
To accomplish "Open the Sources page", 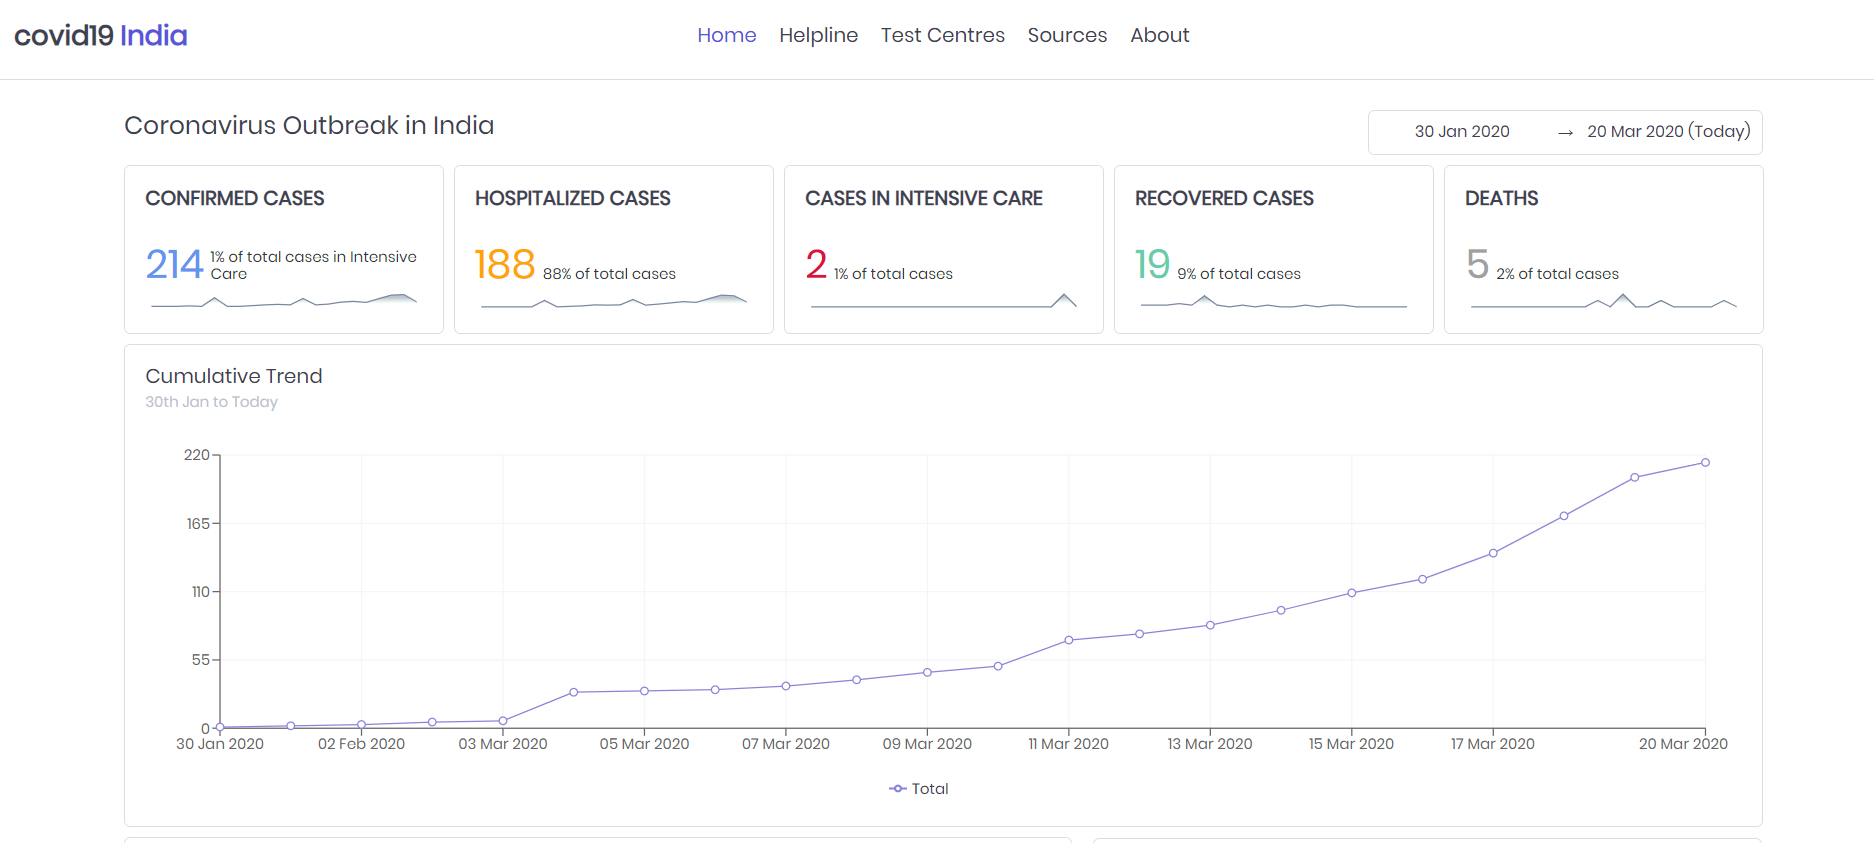I will pyautogui.click(x=1067, y=35).
